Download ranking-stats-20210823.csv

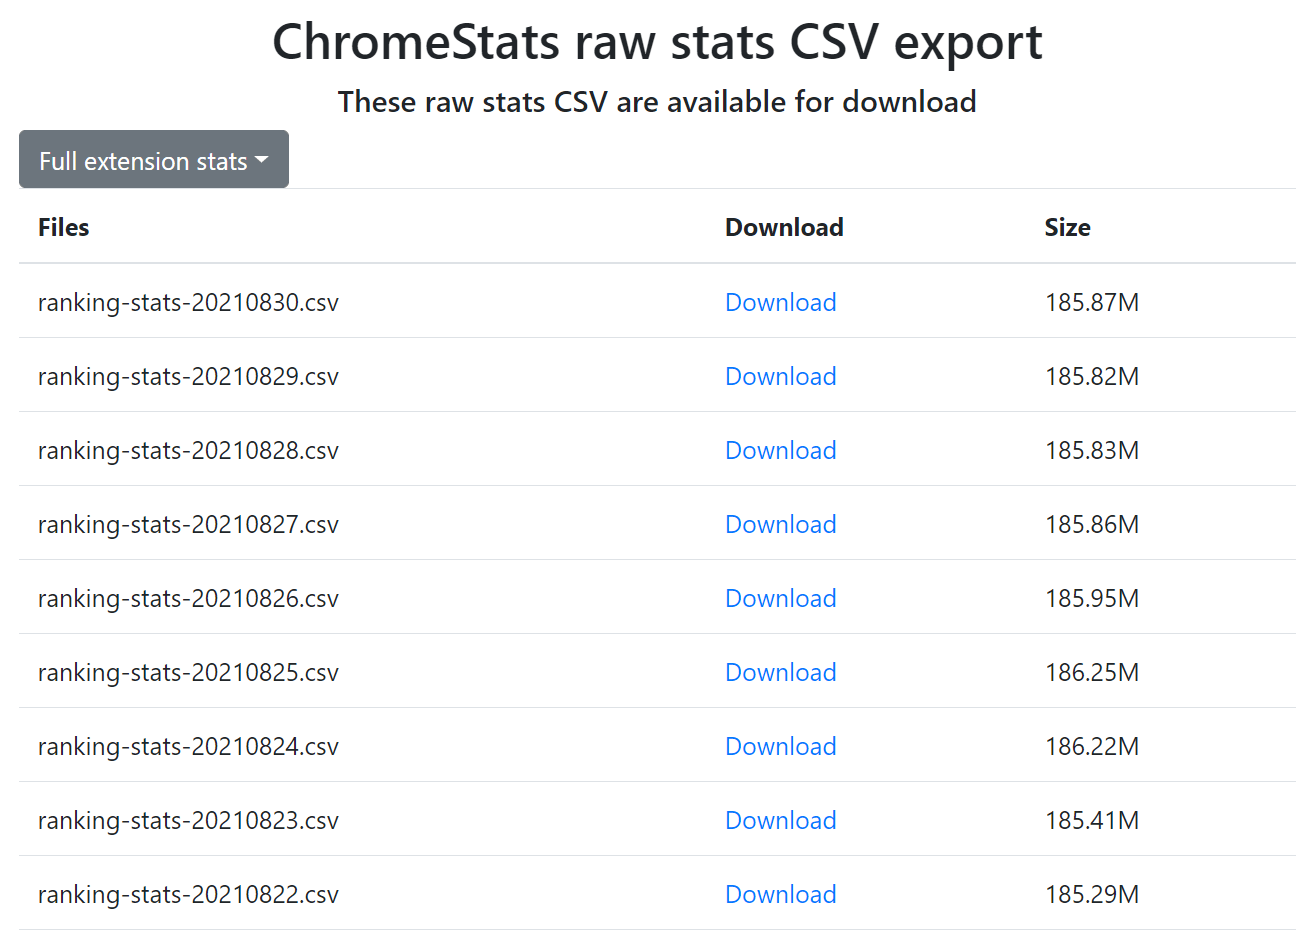780,820
